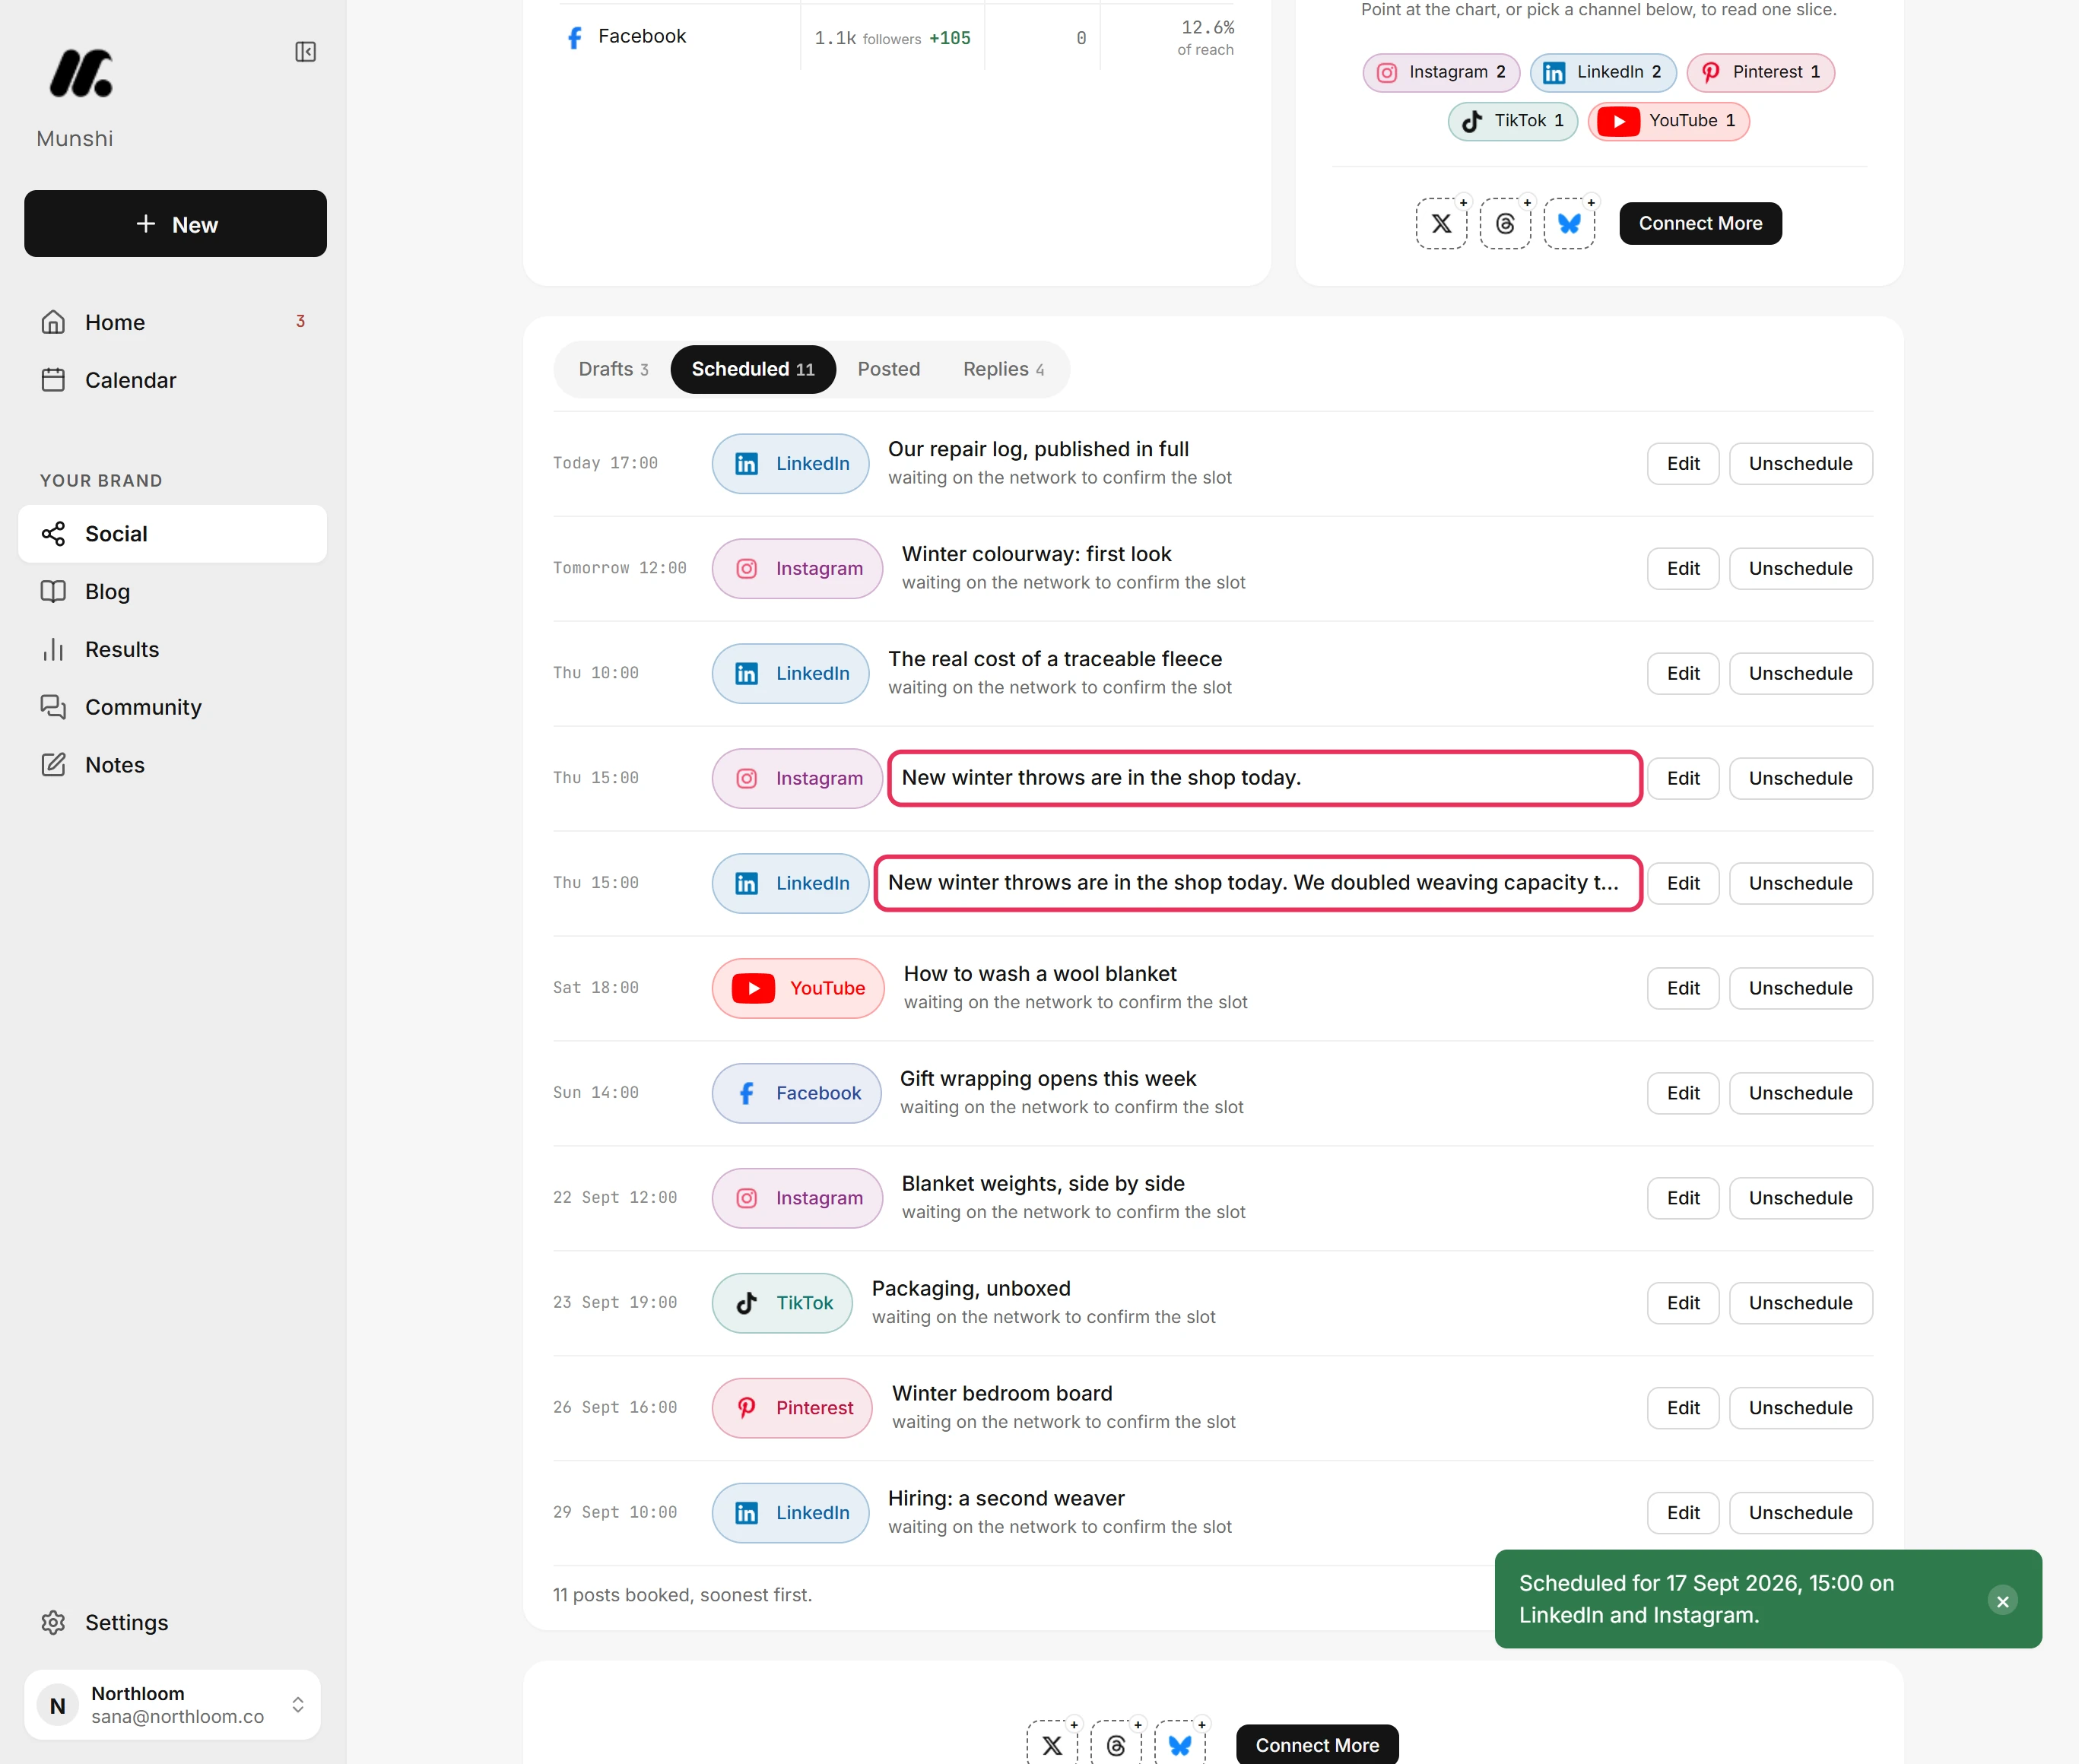This screenshot has height=1764, width=2079.
Task: Open the Community section
Action: tap(172, 707)
